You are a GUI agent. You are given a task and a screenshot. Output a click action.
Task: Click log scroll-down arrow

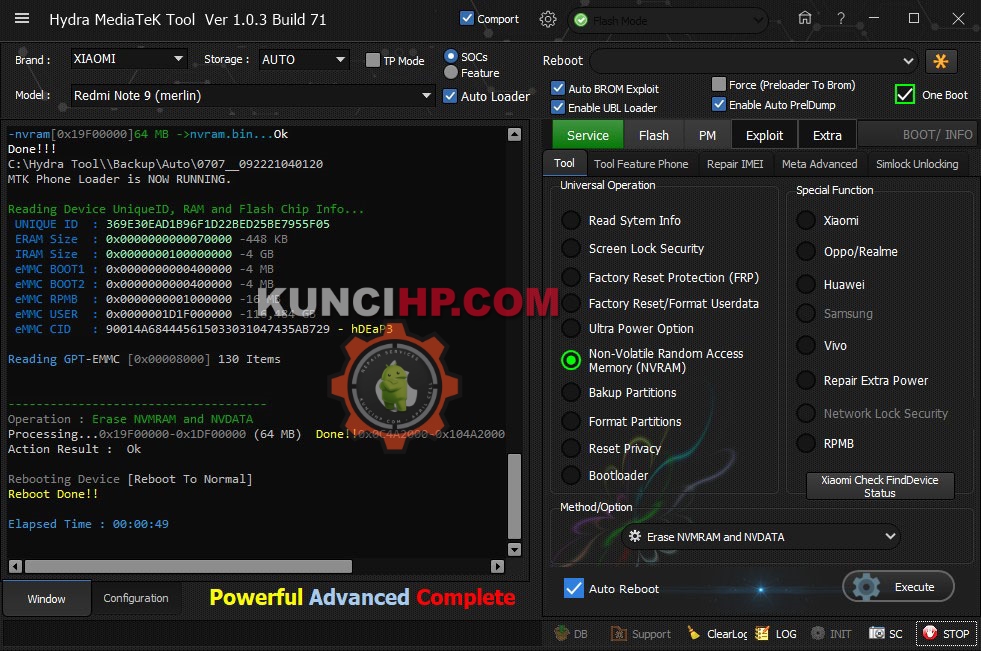point(514,549)
